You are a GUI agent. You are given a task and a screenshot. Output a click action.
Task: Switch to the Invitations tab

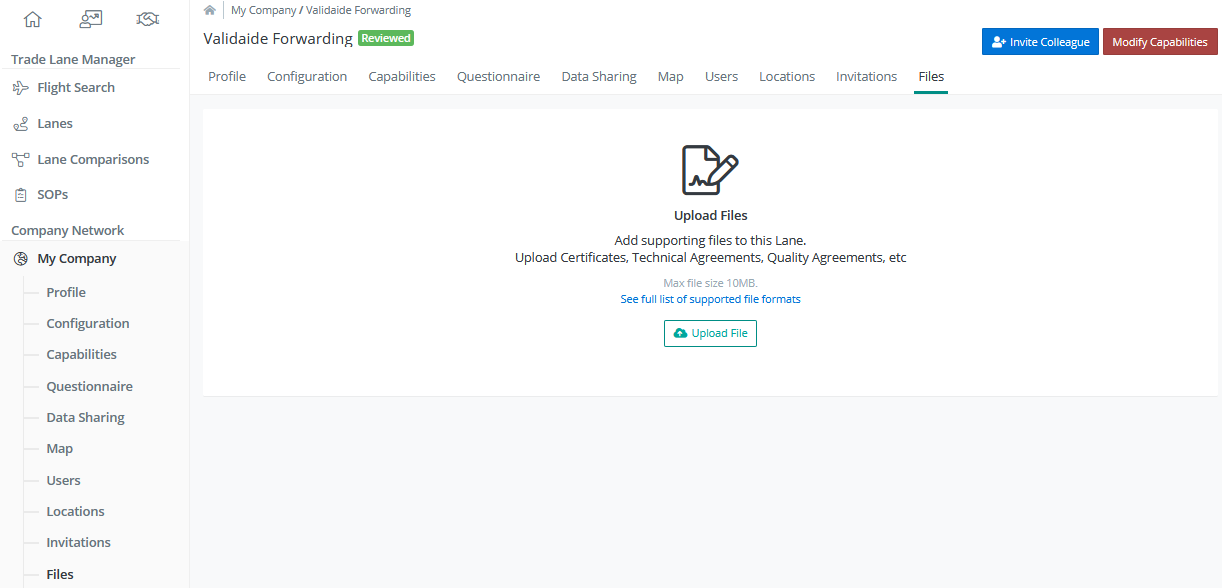pos(867,77)
